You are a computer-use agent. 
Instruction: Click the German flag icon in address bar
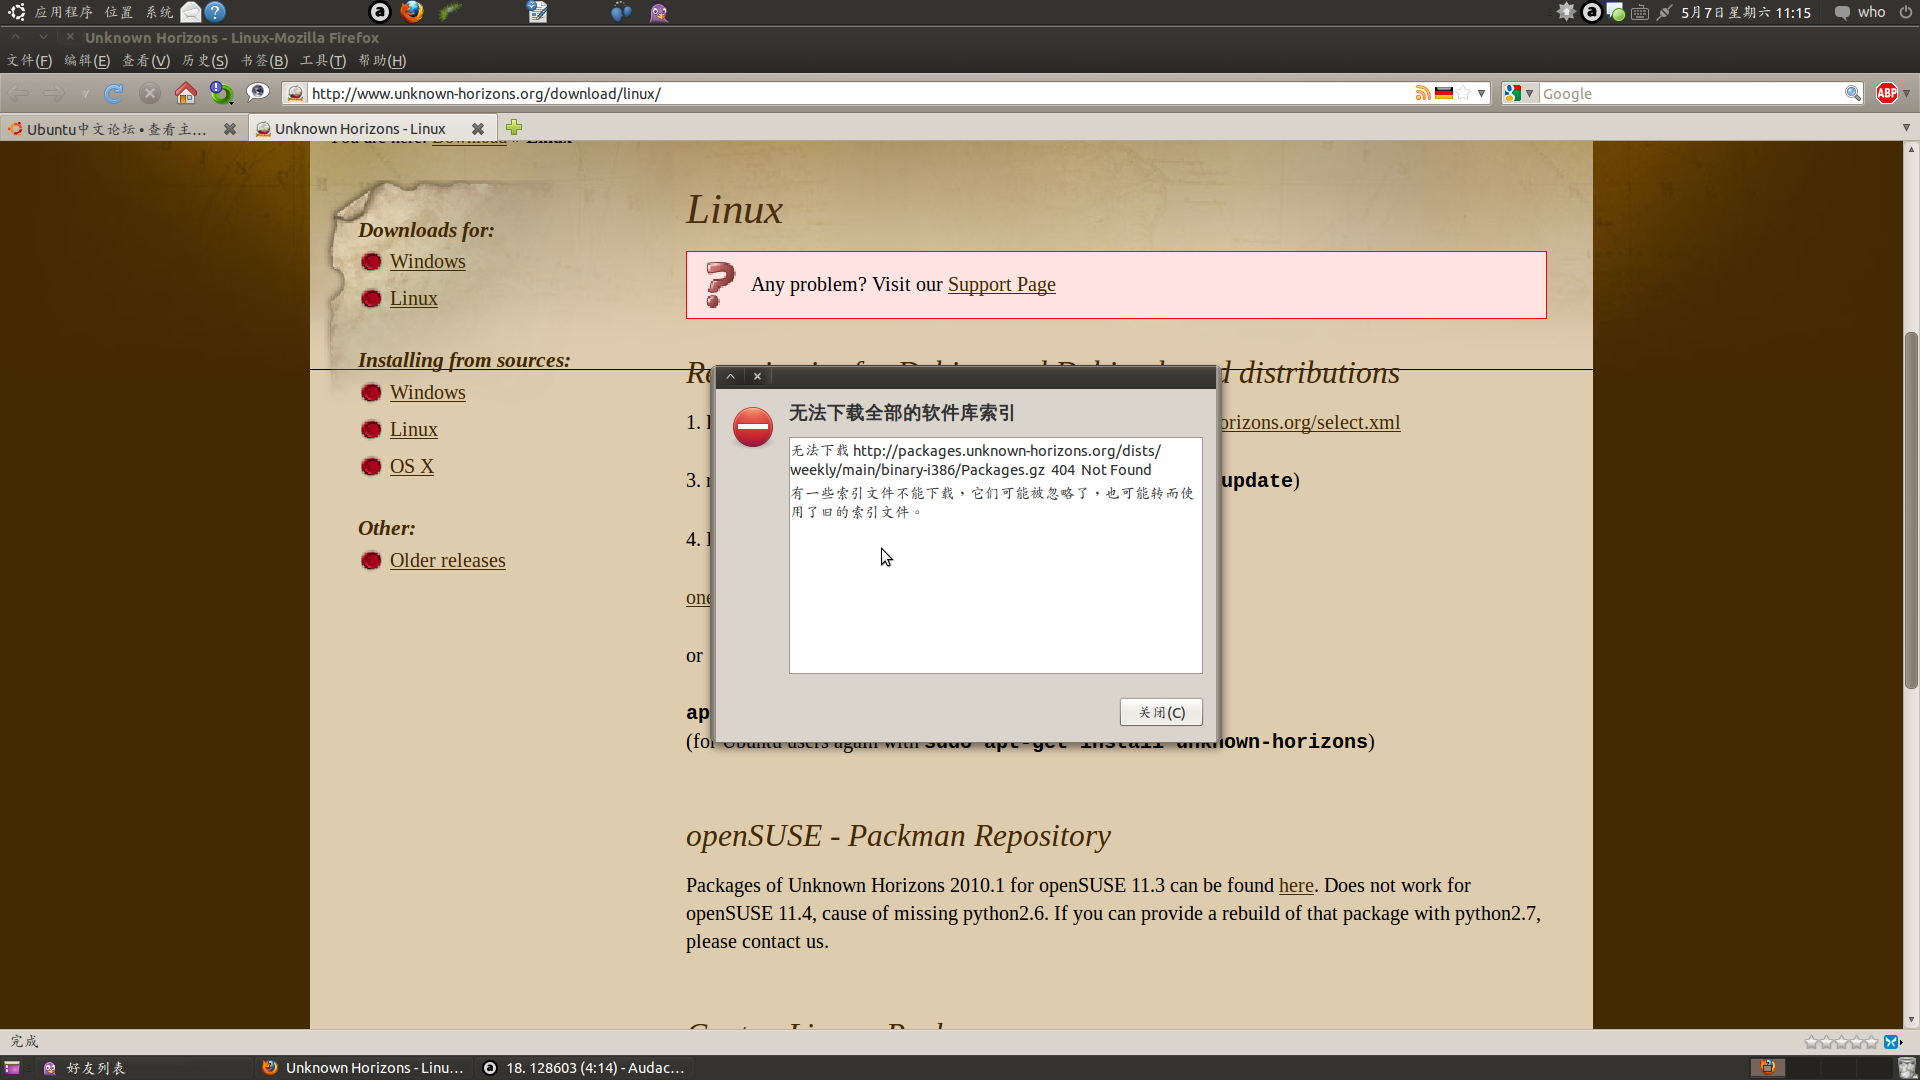click(x=1444, y=93)
